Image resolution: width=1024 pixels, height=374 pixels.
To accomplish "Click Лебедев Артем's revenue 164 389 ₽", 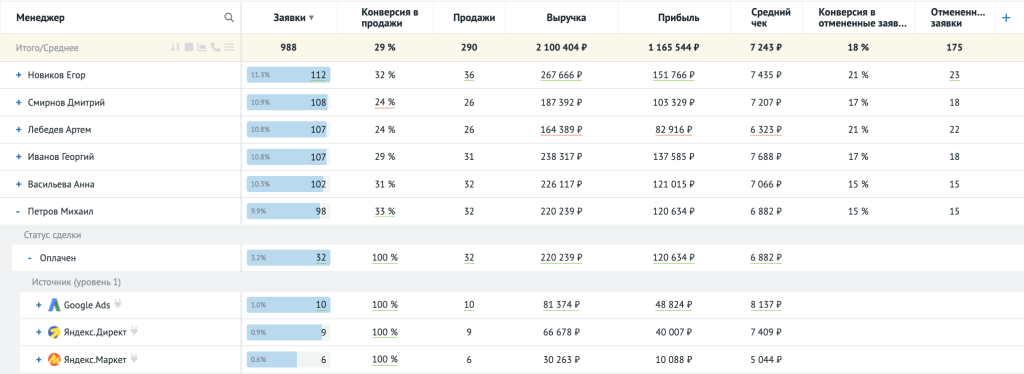I will click(562, 130).
